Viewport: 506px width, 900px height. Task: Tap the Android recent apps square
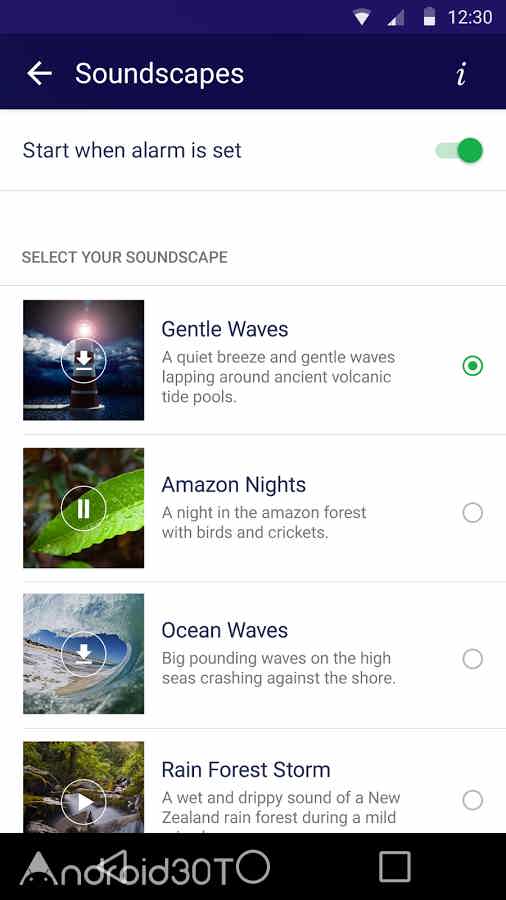point(395,867)
